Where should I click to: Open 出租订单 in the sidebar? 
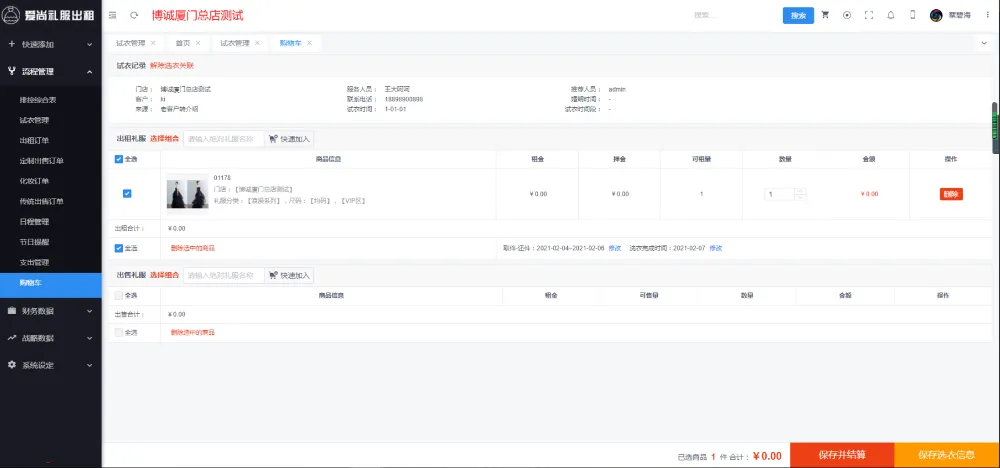tap(34, 140)
